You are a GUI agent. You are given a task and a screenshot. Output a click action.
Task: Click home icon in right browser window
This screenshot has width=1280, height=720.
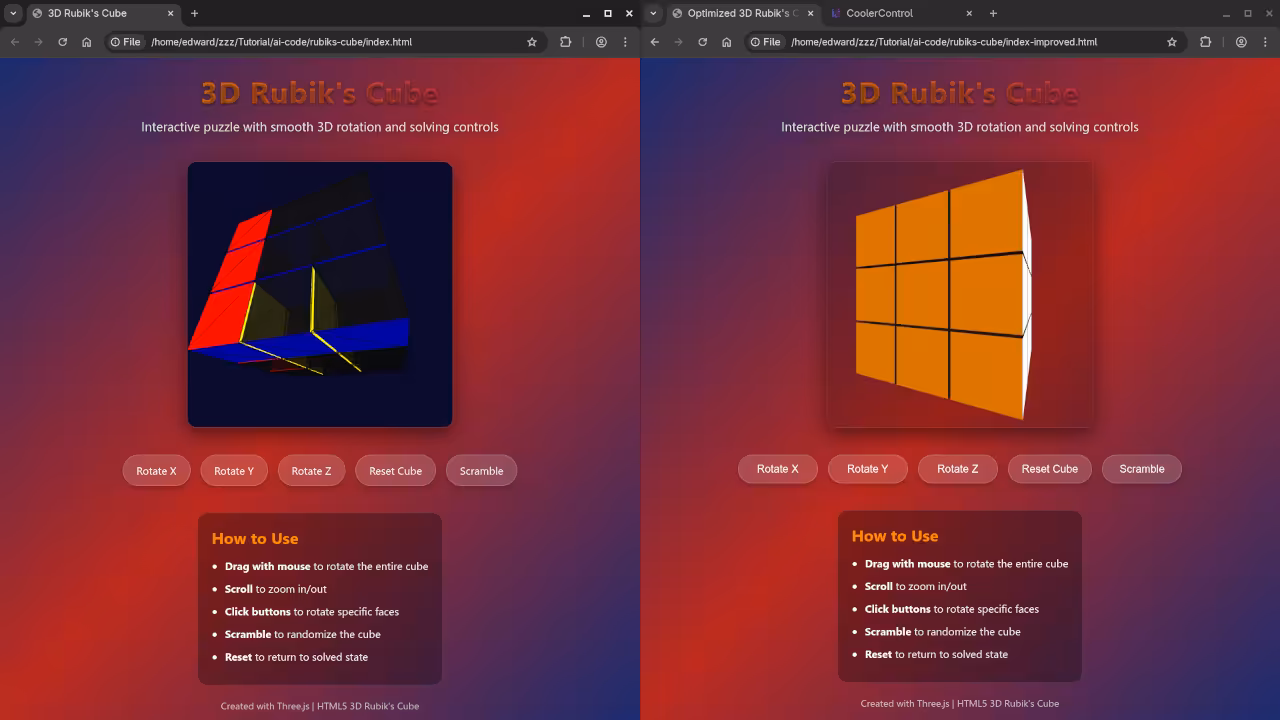(x=726, y=42)
